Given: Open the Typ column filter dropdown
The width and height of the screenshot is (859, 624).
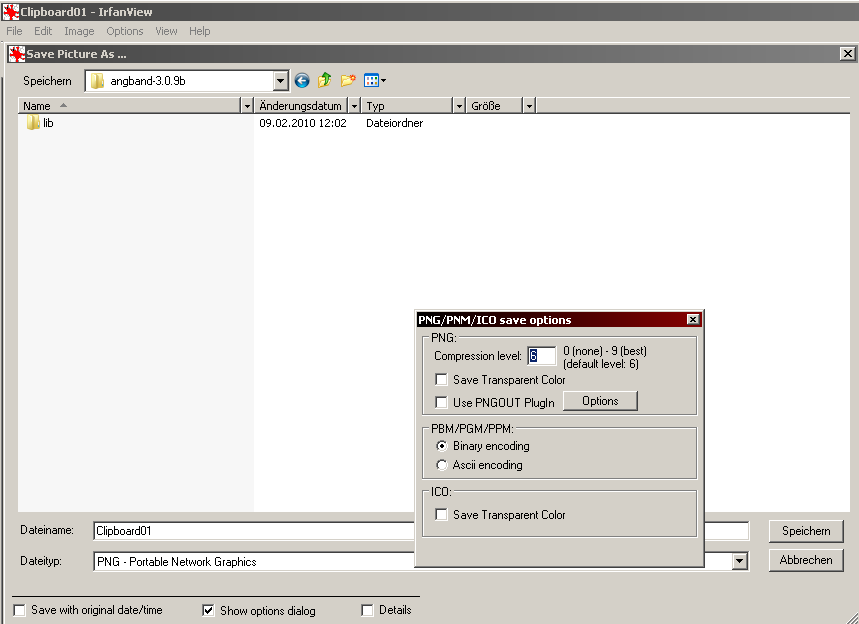Looking at the screenshot, I should (x=459, y=105).
